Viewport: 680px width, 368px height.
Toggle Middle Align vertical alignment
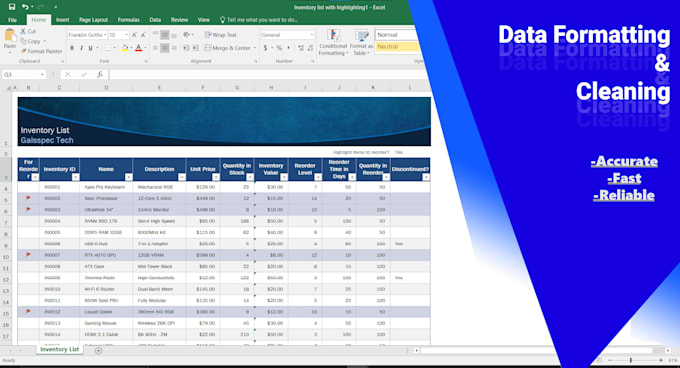[x=165, y=35]
